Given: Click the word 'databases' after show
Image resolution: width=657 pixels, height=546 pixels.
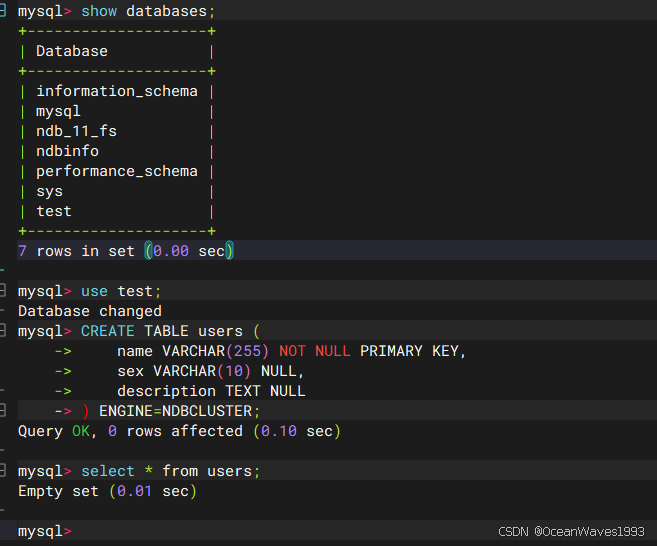Looking at the screenshot, I should pyautogui.click(x=166, y=11).
